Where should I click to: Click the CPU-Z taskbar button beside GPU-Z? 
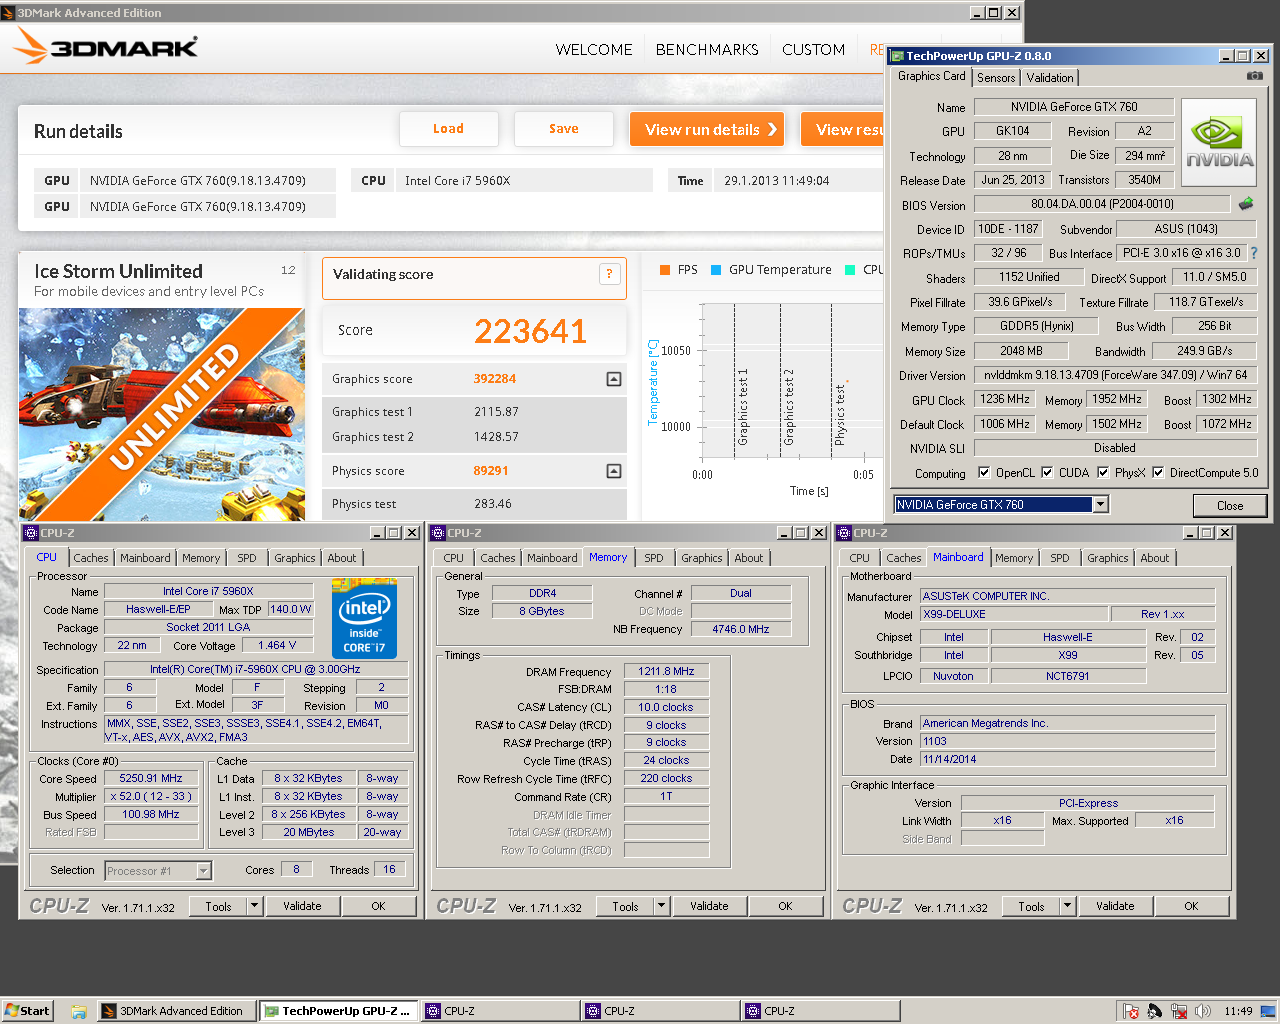coord(498,1011)
